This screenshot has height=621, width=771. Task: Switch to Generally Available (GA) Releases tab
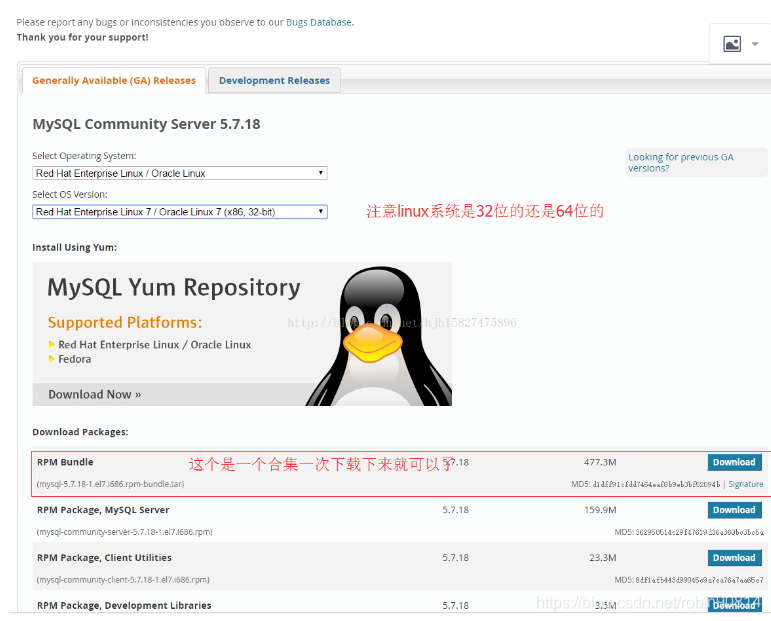(x=114, y=80)
